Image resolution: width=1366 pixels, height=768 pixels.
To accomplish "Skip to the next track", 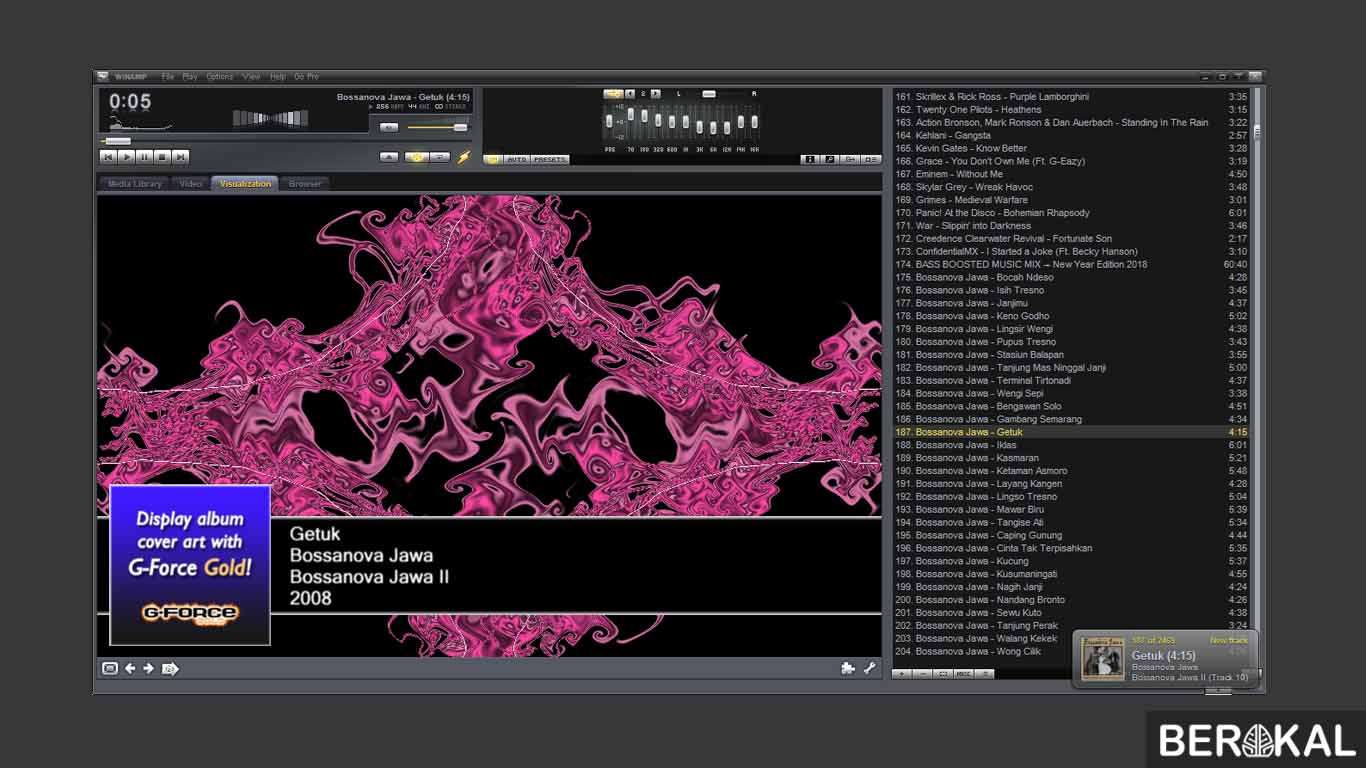I will (180, 157).
